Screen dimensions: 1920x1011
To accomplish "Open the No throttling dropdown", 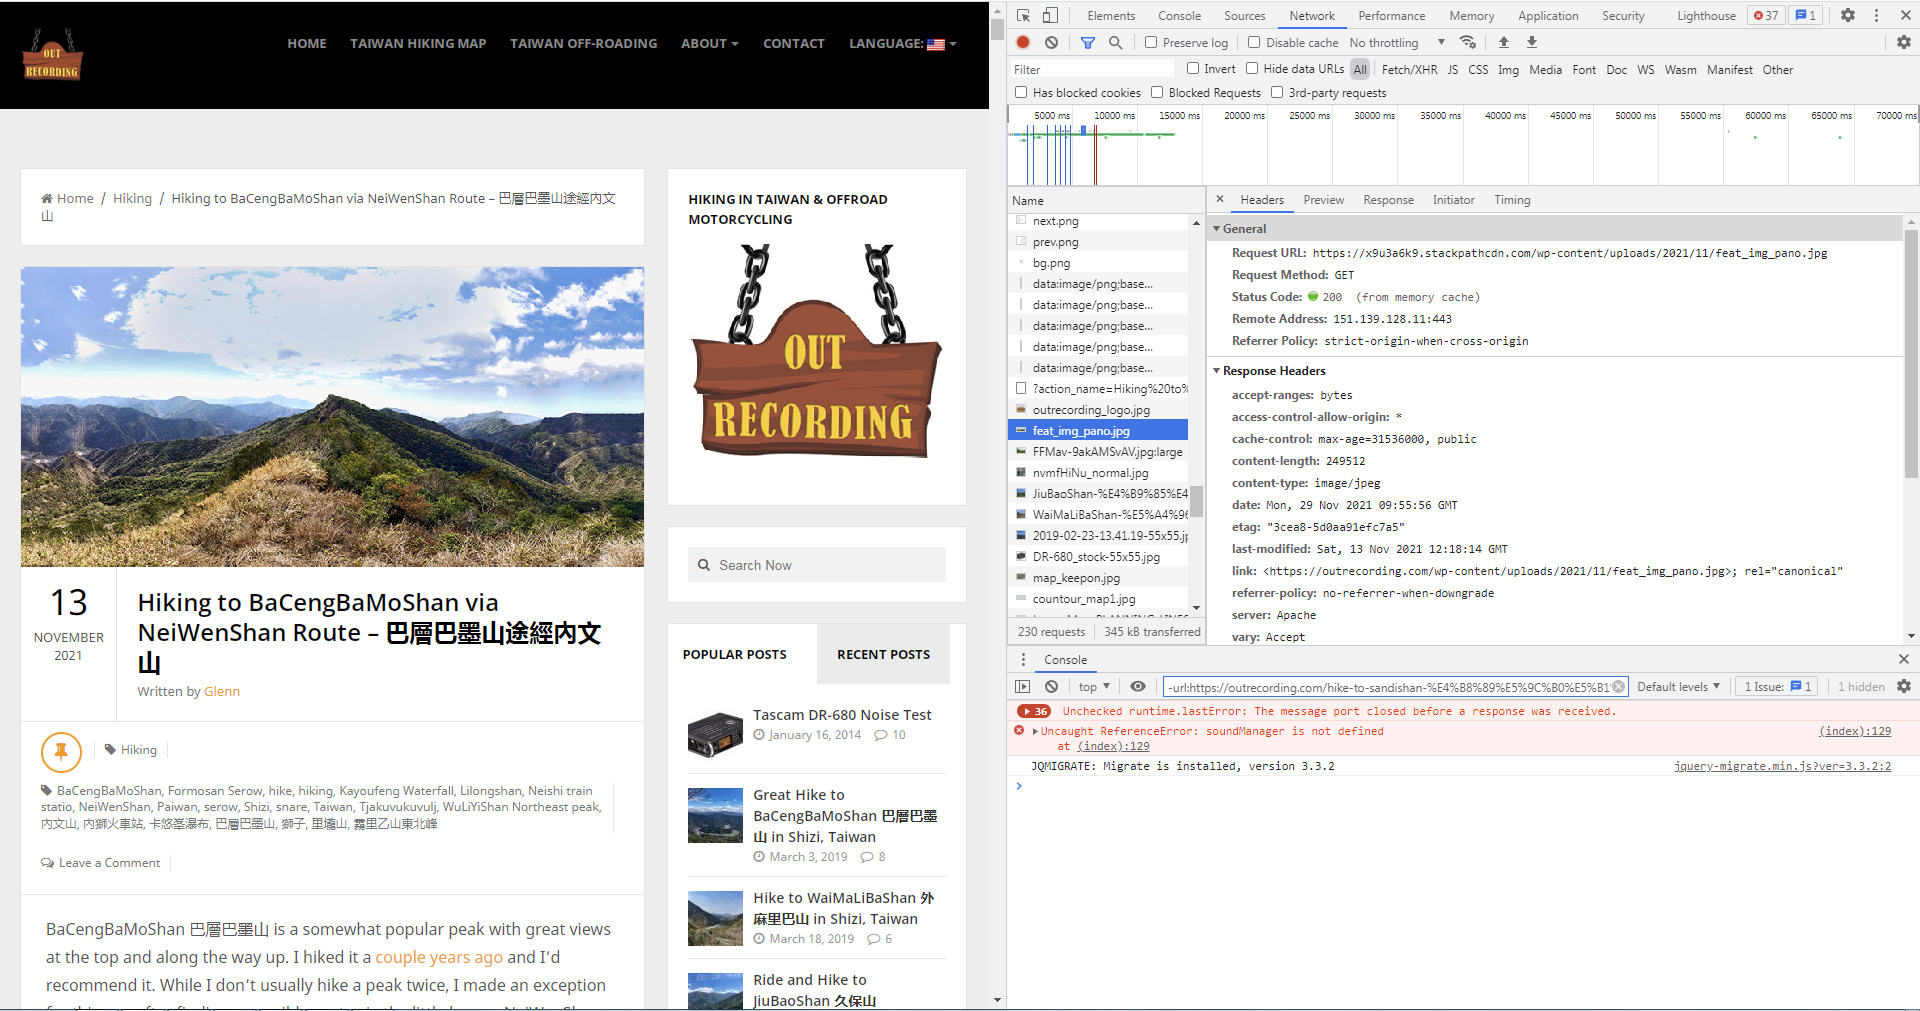I will pyautogui.click(x=1397, y=42).
